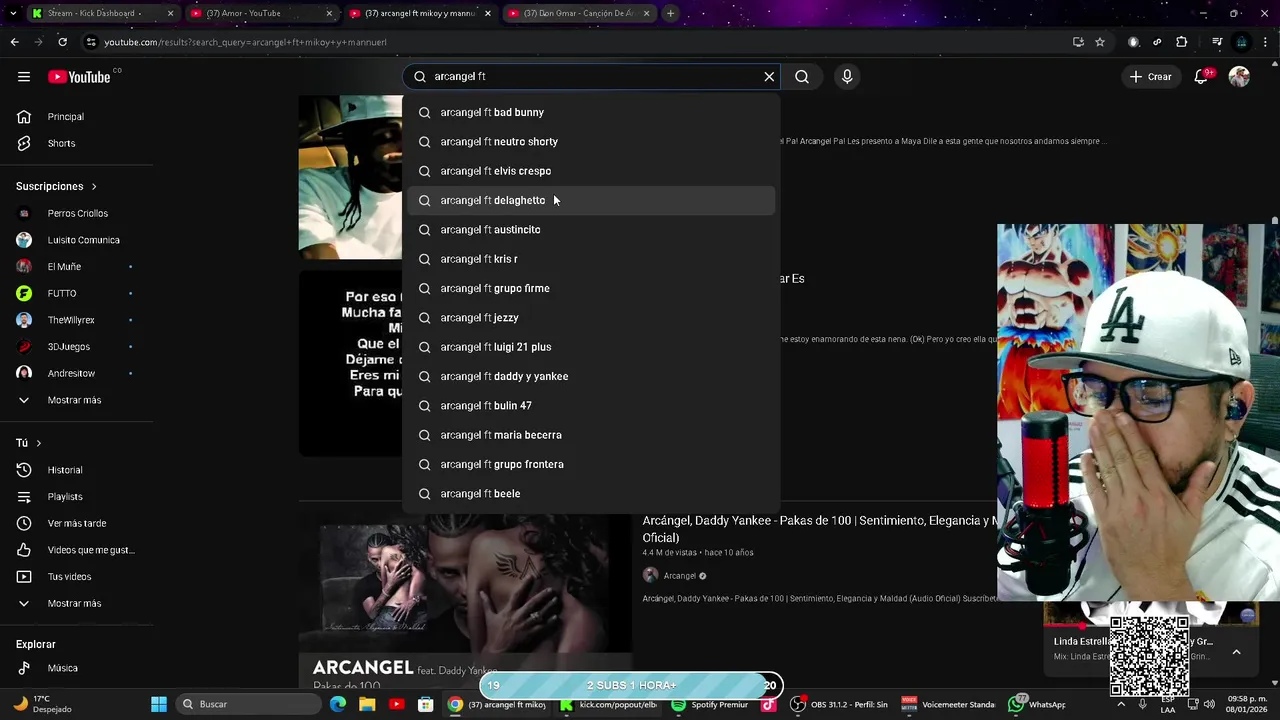Switch to the Amor - YouTube tab

click(261, 13)
